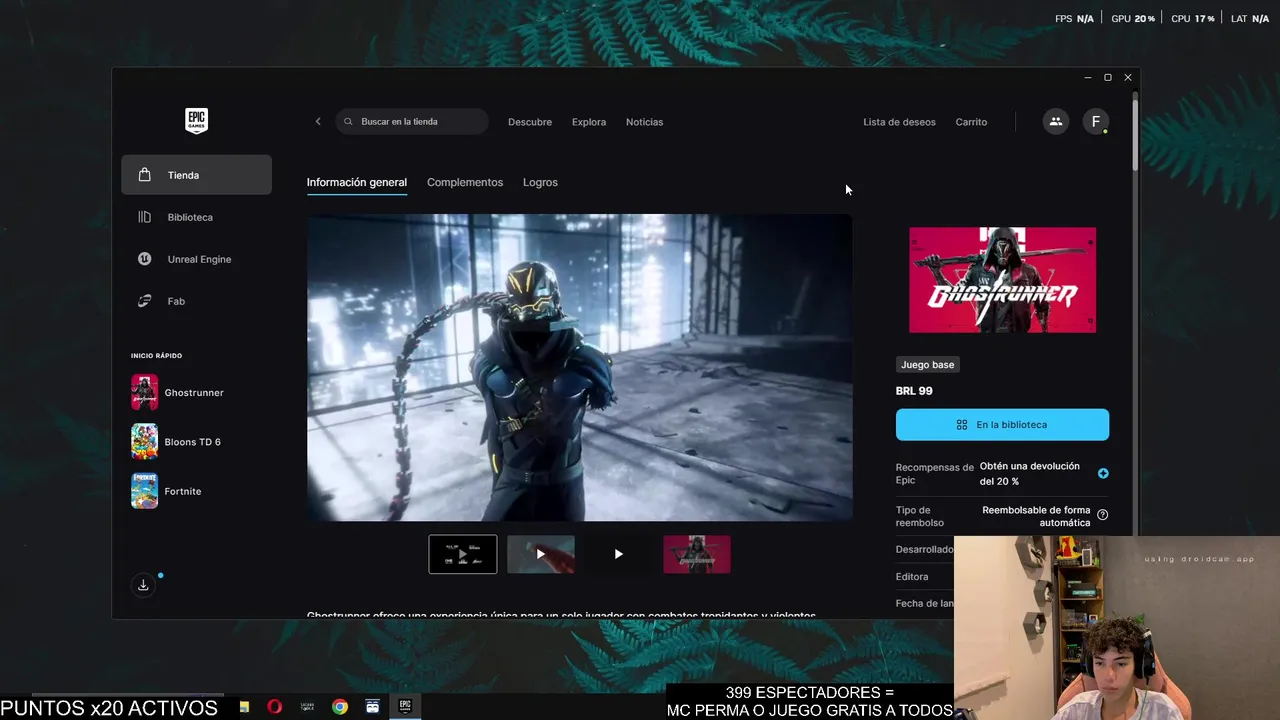Open the taskbar app next to Chrome
Image resolution: width=1280 pixels, height=720 pixels.
click(373, 706)
